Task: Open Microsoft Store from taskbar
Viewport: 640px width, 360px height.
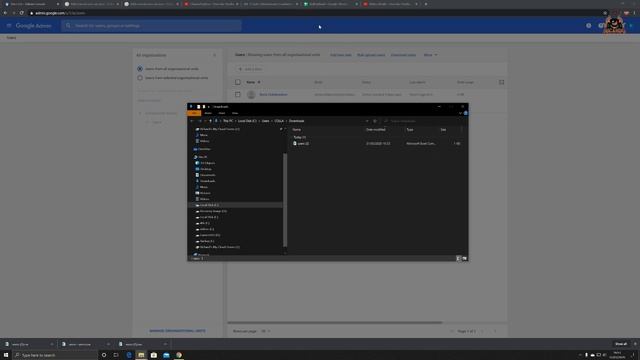Action: click(x=154, y=355)
